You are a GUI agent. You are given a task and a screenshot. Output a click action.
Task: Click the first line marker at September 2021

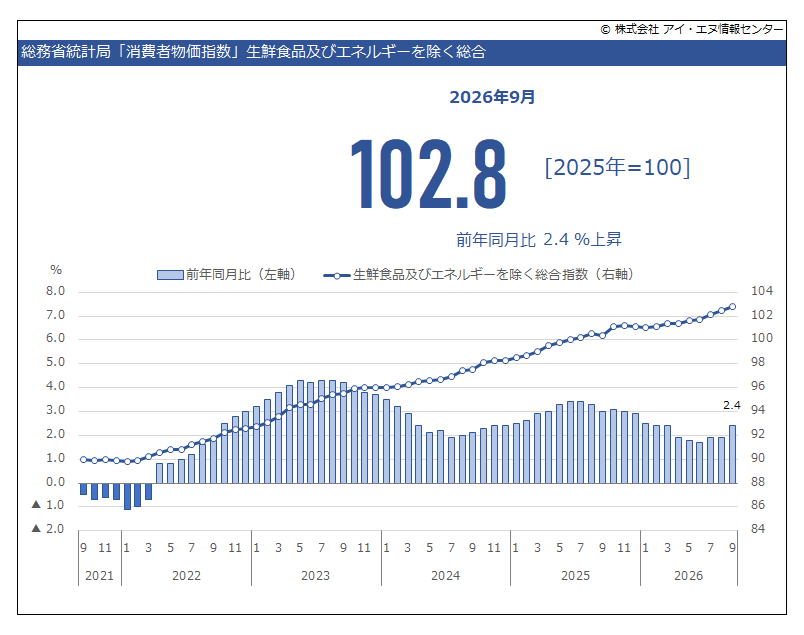tap(84, 460)
